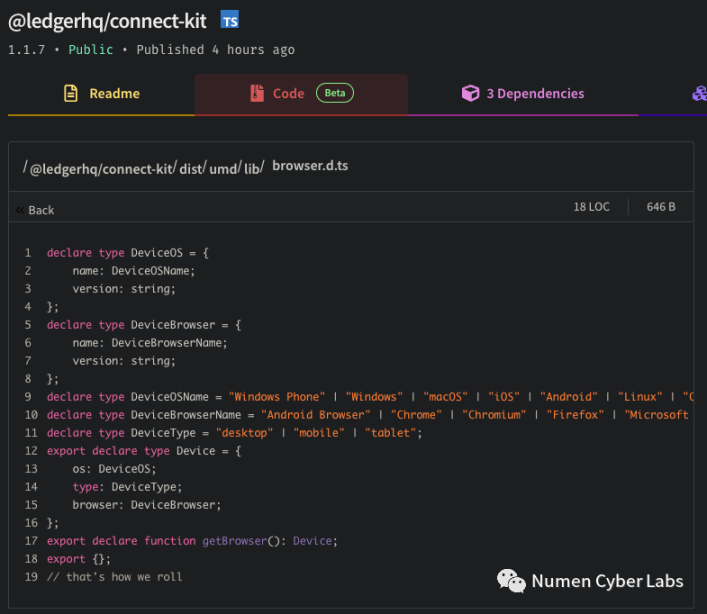707x614 pixels.
Task: Click line 18 export {} statement
Action: (78, 559)
